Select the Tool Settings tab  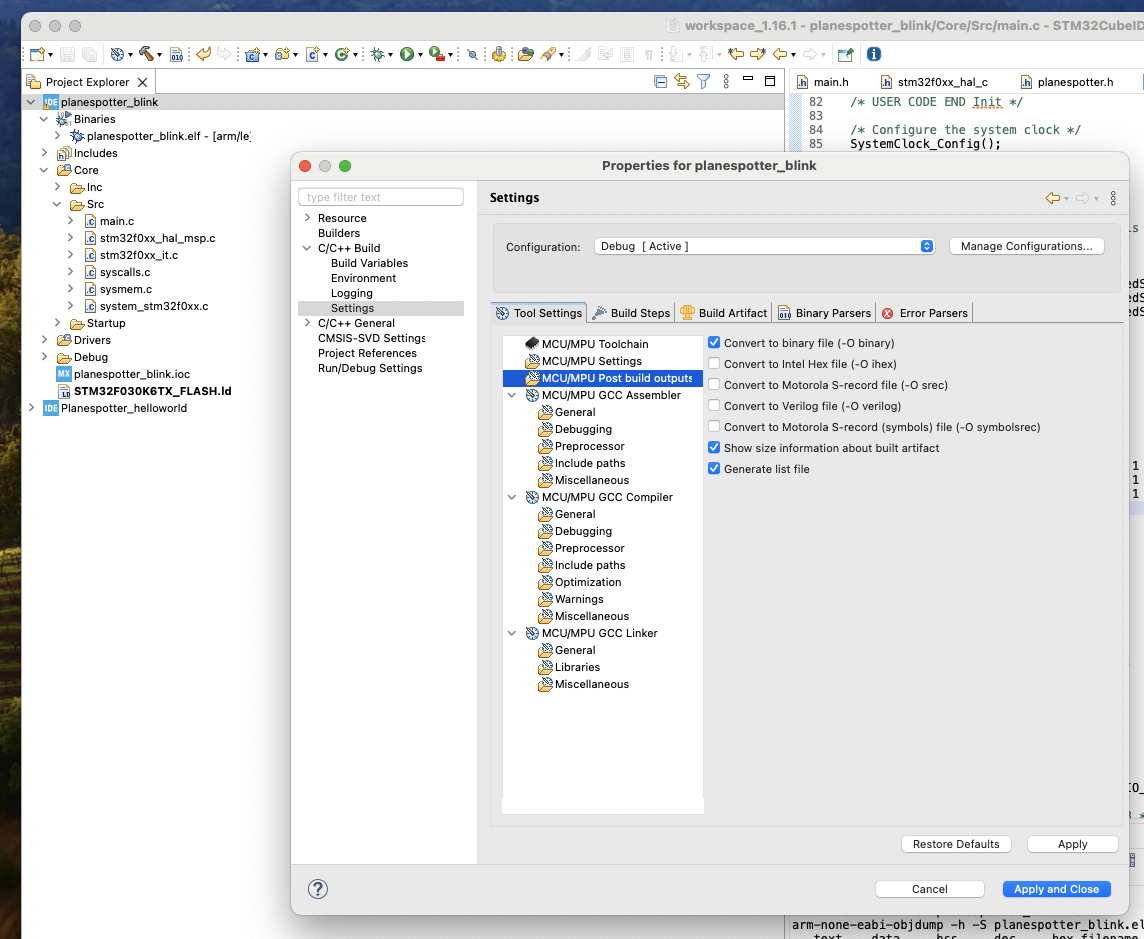pos(538,312)
